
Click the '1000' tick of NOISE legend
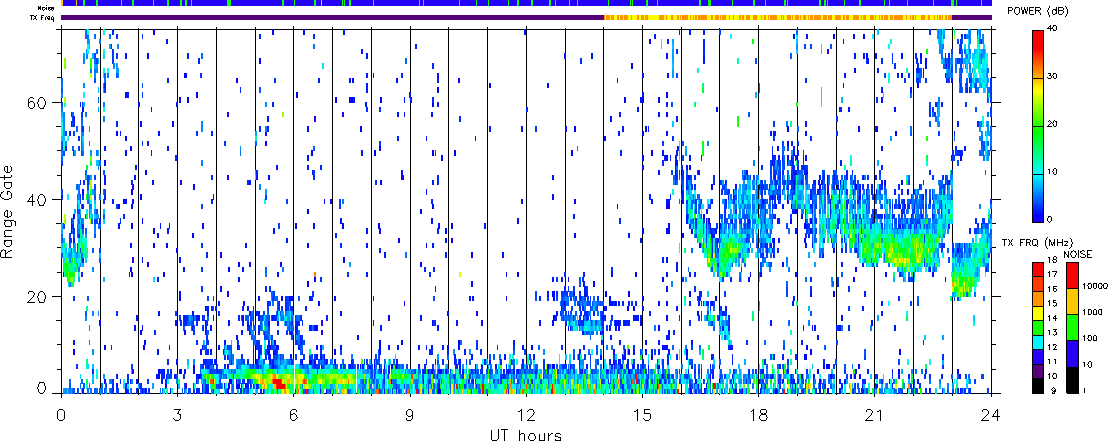(x=1091, y=314)
